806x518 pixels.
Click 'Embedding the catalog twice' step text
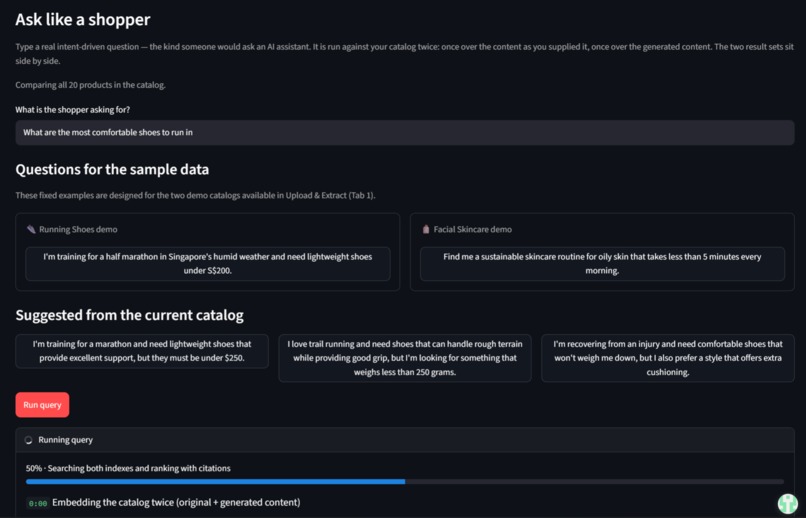click(x=176, y=503)
